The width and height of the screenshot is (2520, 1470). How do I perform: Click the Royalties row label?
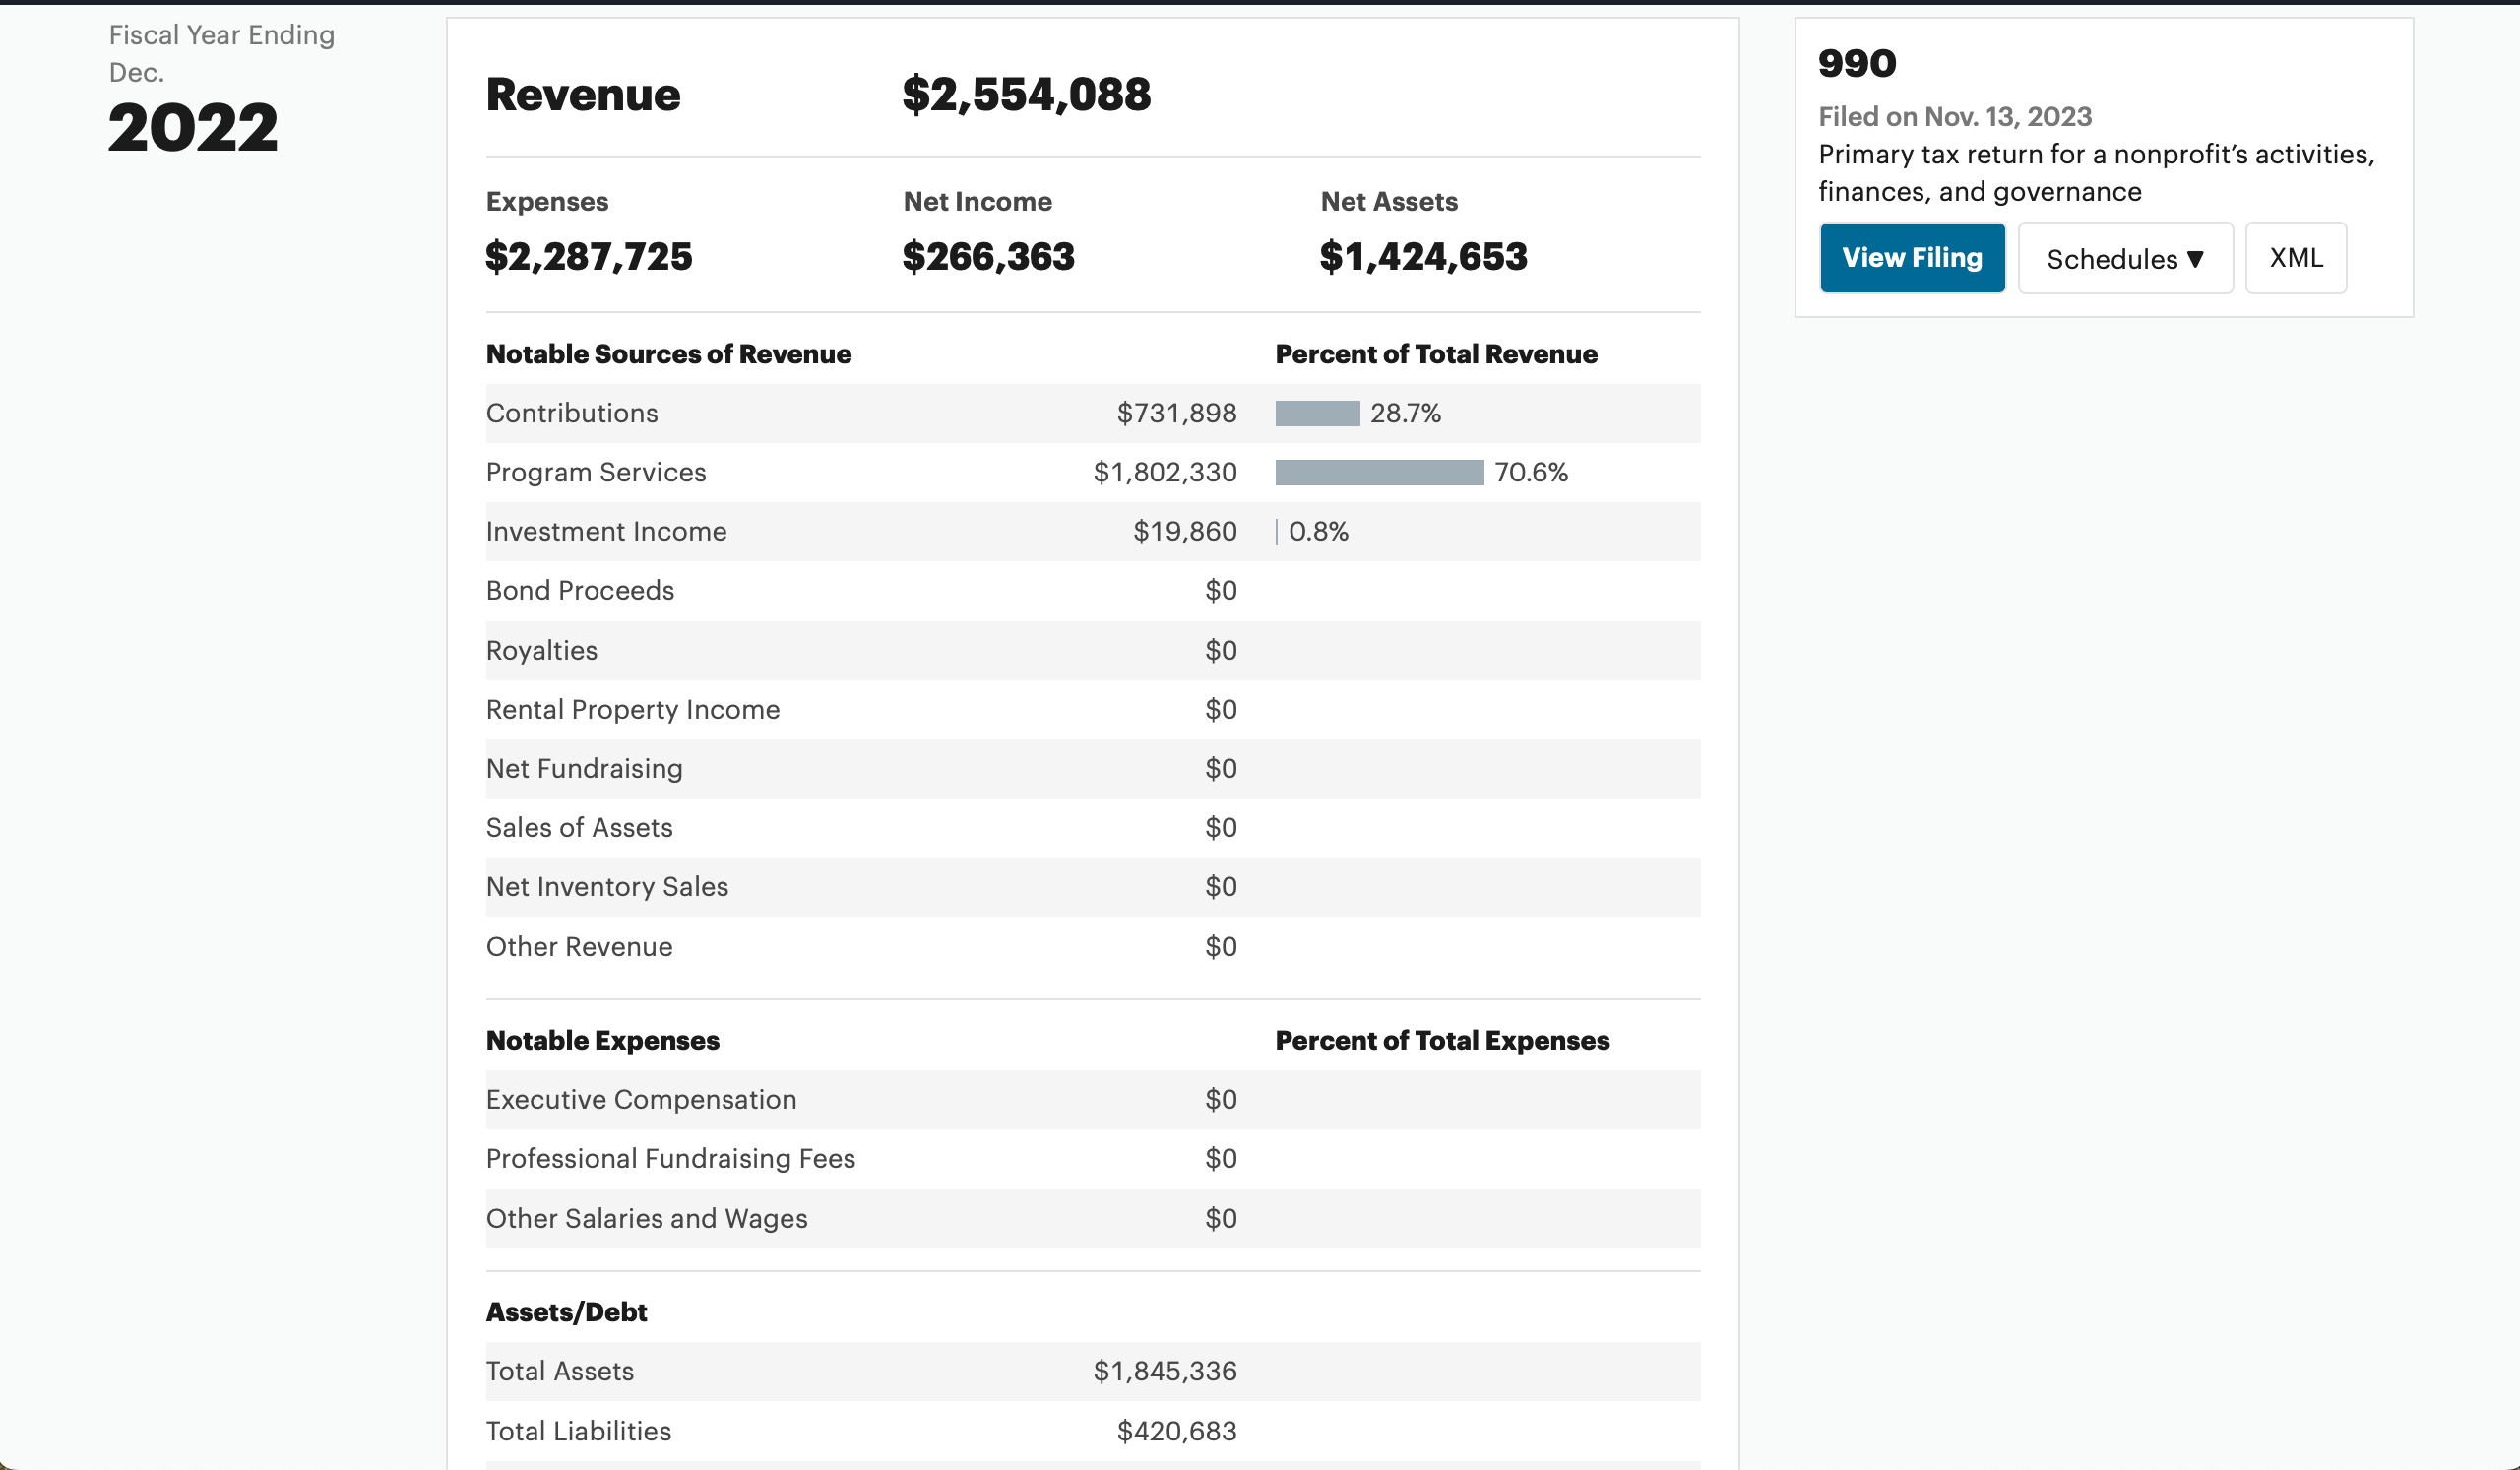click(x=542, y=650)
